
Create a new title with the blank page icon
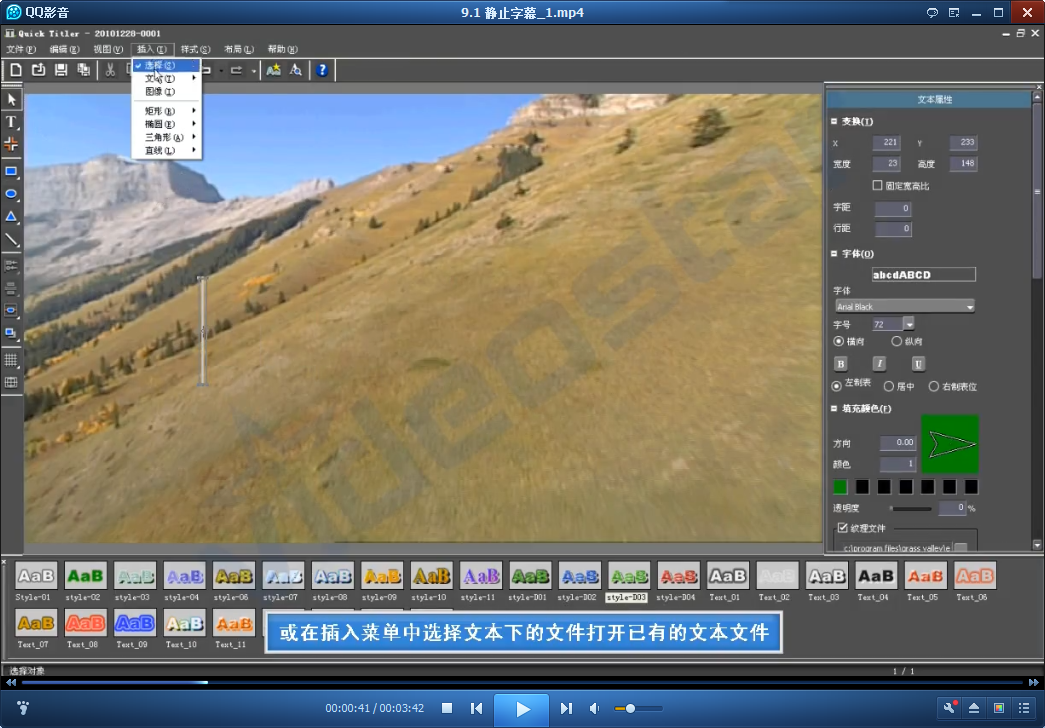point(16,69)
